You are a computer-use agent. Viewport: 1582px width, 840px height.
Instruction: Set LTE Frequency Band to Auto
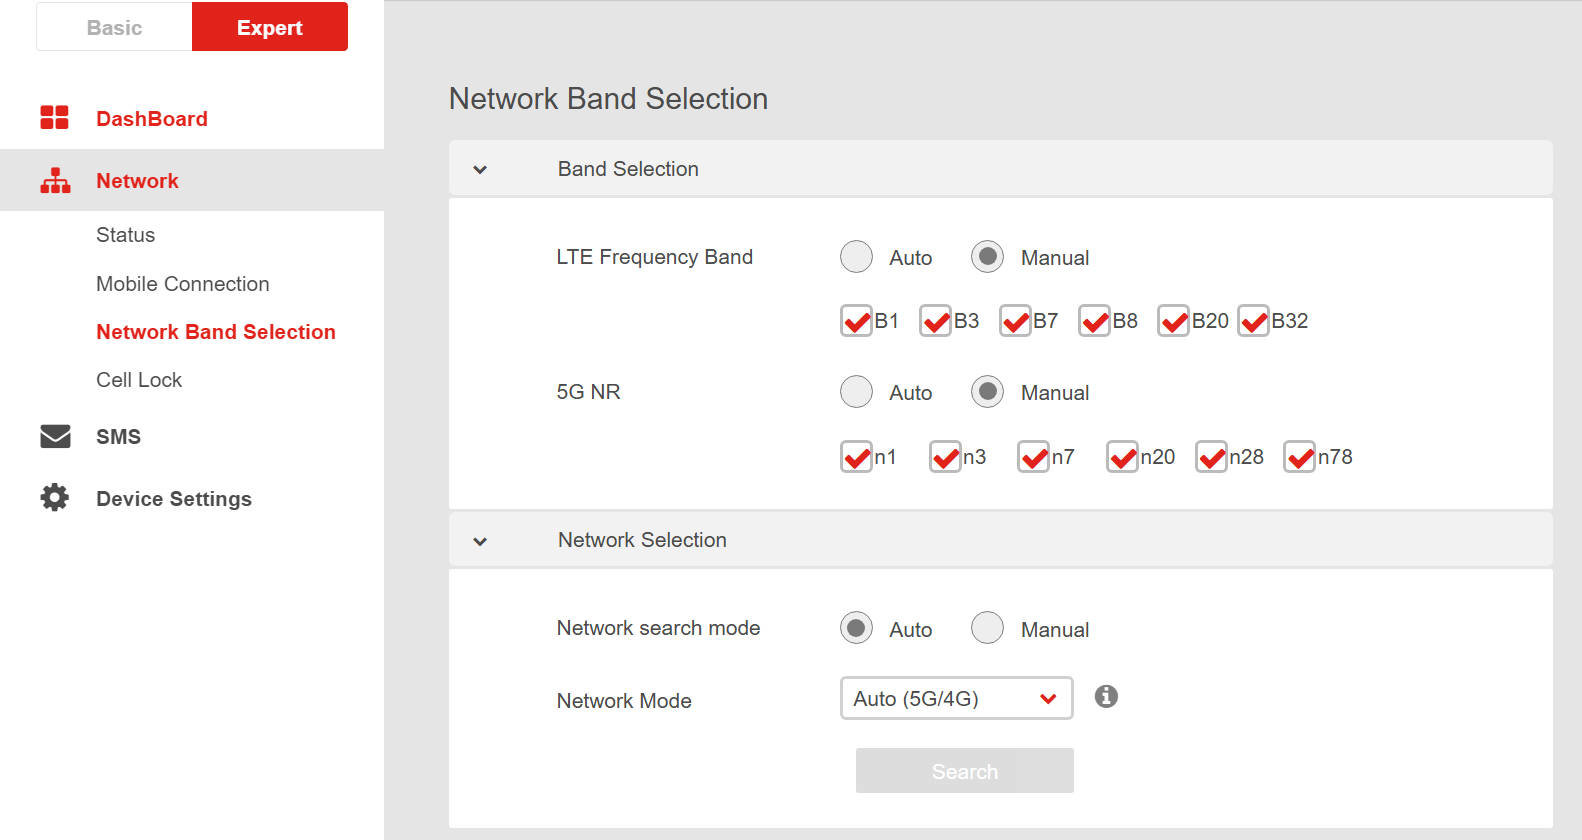(856, 257)
